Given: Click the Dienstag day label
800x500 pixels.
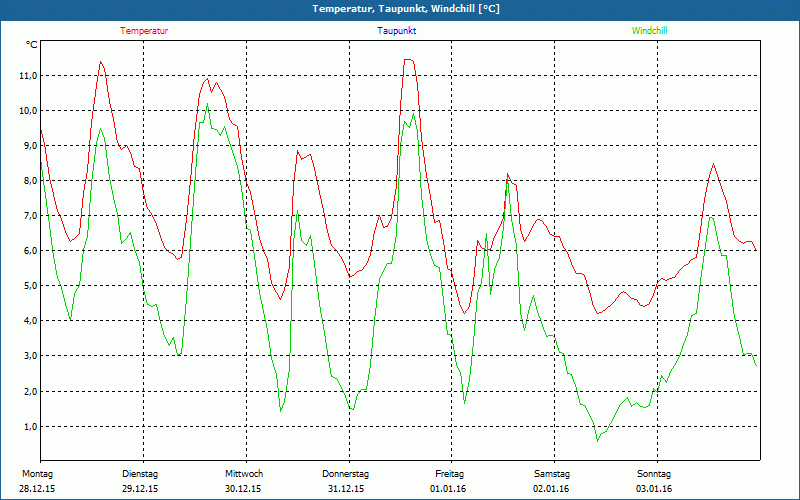Looking at the screenshot, I should (140, 474).
